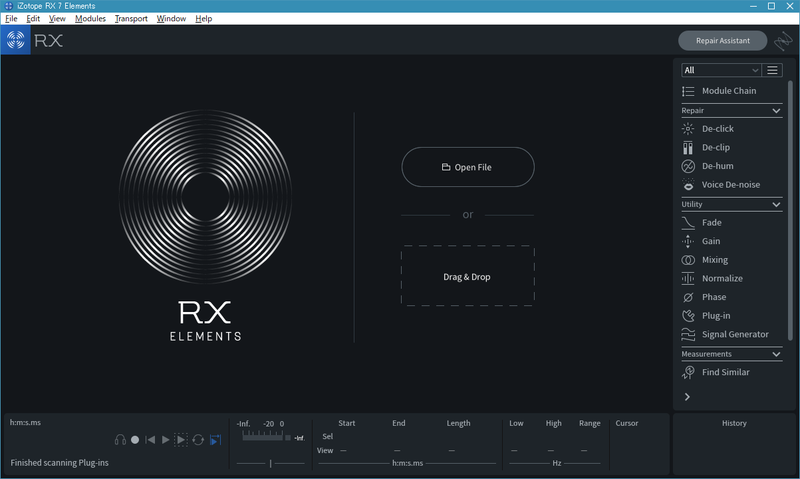Open the Mixing module icon
Screen dimensions: 800x479
click(688, 260)
